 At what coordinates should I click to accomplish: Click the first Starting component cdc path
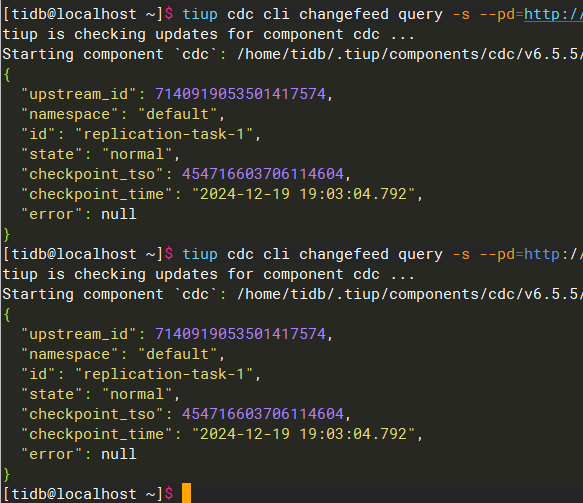point(410,54)
